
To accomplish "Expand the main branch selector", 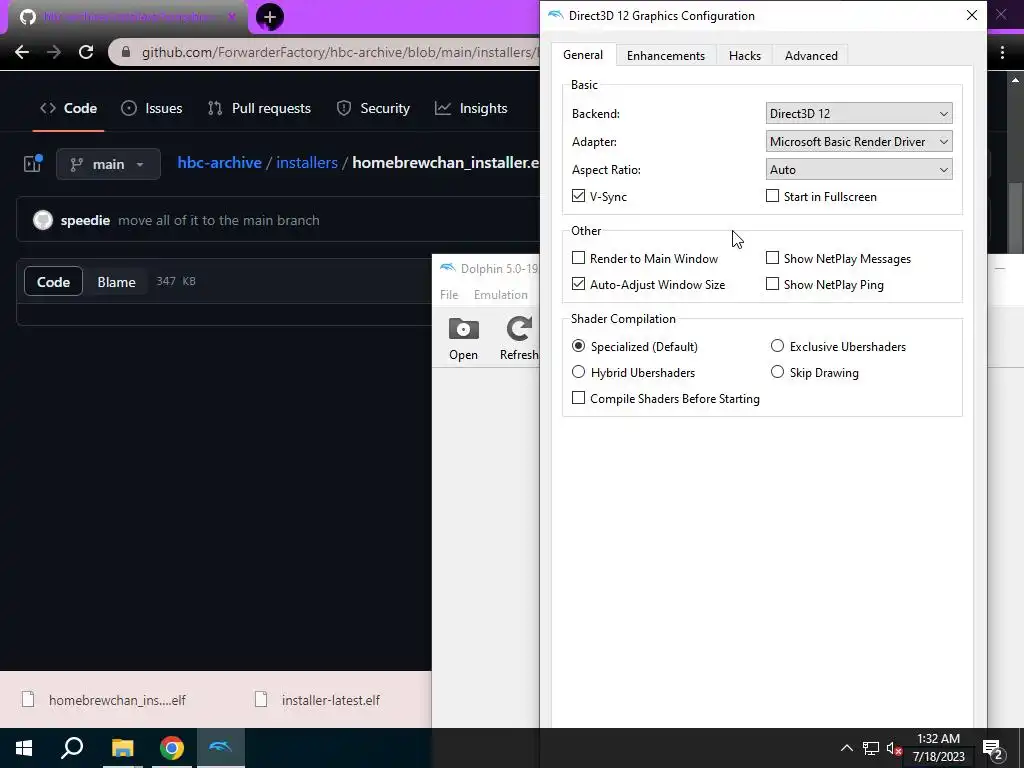I will coord(108,164).
